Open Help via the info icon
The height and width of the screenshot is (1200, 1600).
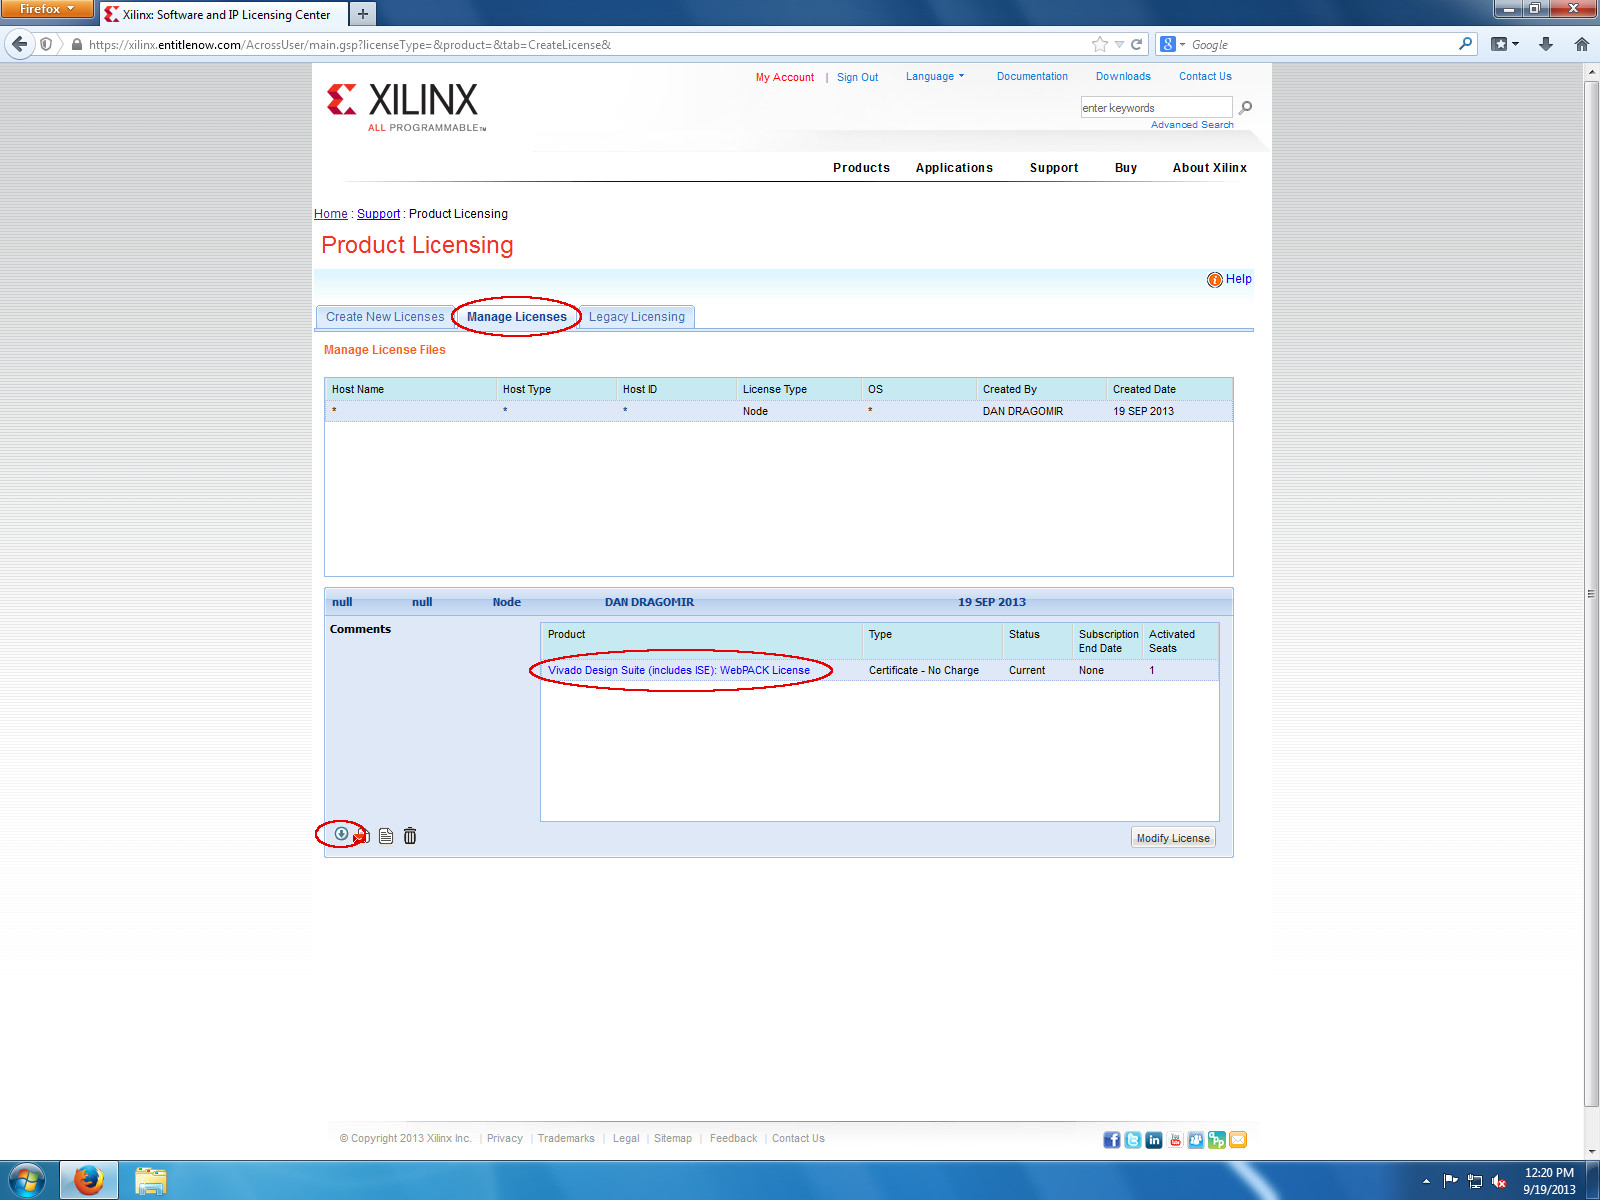click(x=1215, y=280)
